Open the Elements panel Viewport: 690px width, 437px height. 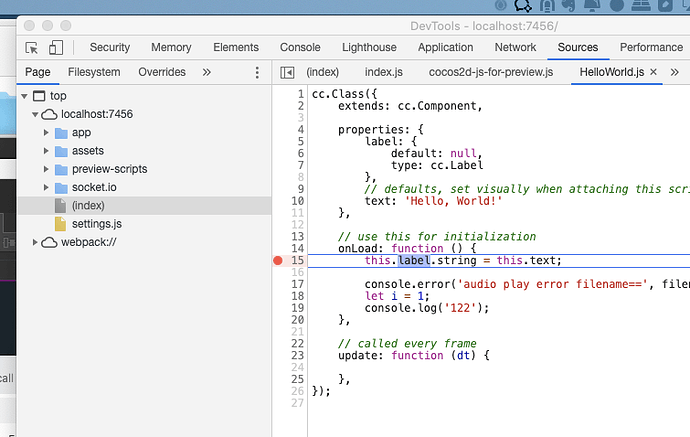[236, 48]
